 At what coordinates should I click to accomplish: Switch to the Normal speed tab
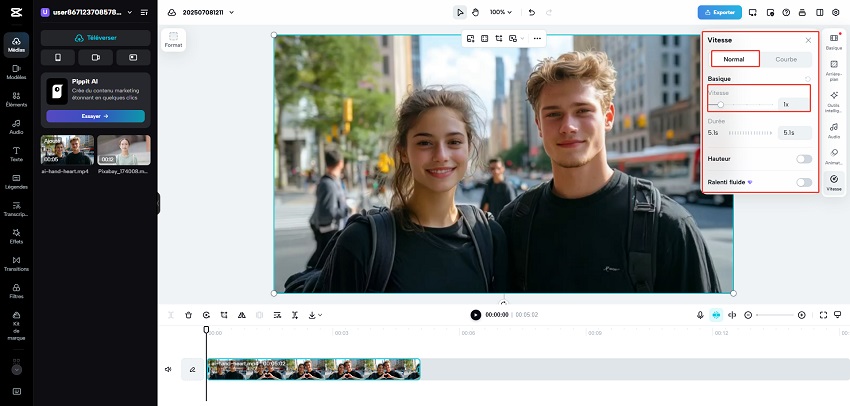click(735, 59)
